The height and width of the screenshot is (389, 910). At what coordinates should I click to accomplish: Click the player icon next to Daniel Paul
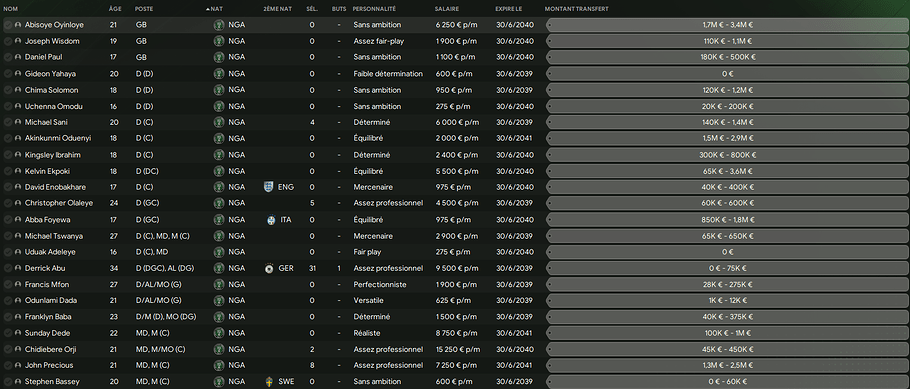(x=18, y=57)
